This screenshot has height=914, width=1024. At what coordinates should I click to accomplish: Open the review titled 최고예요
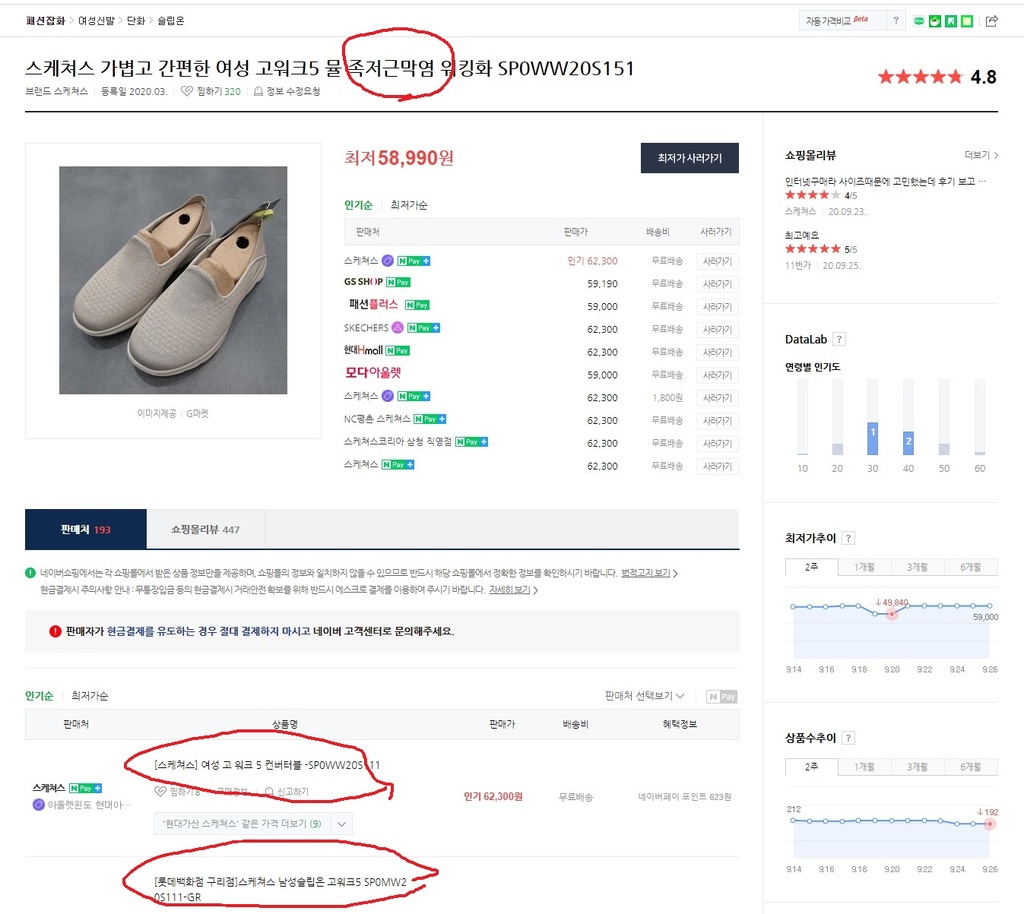(x=802, y=235)
